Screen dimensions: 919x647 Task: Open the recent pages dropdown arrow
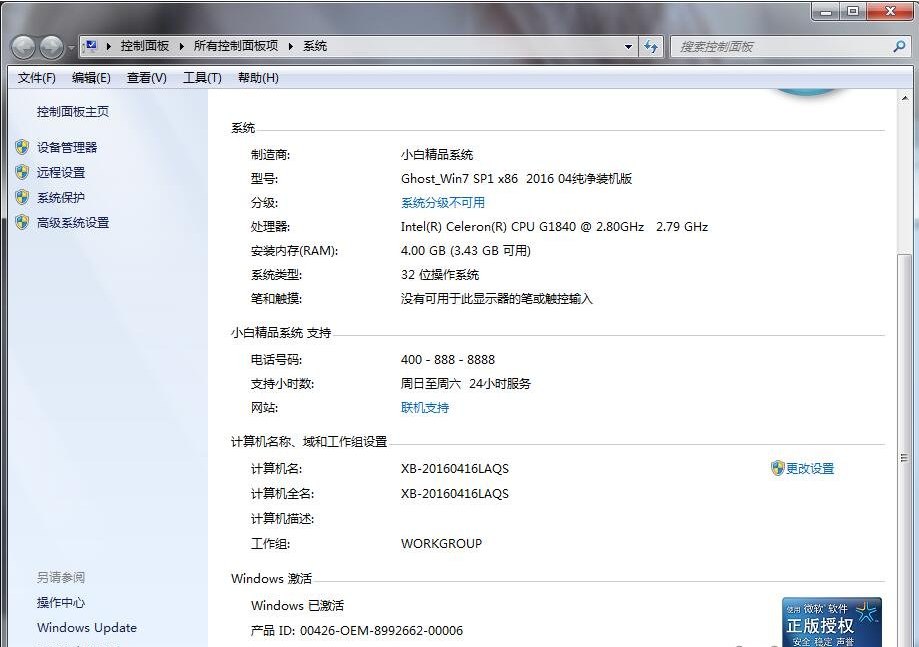point(71,48)
